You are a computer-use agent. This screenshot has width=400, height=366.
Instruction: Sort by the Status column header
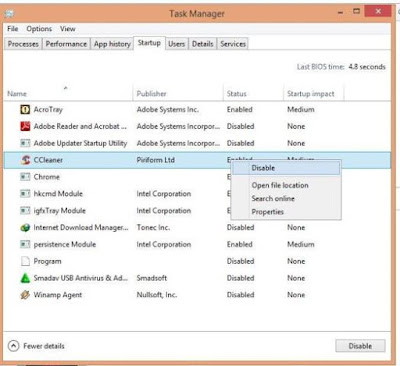253,93
